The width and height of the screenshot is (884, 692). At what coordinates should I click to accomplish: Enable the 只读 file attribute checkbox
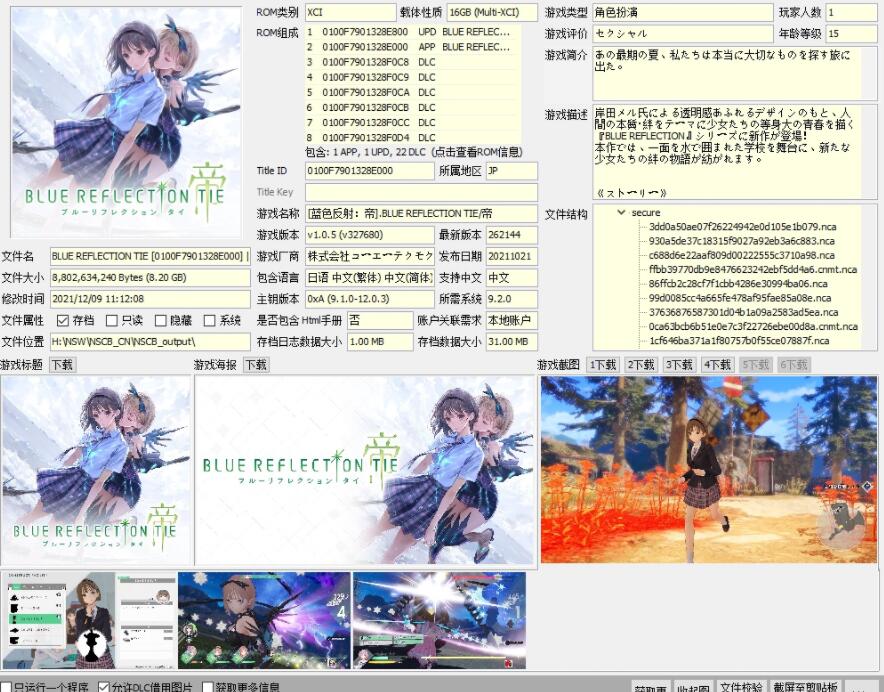tap(112, 320)
